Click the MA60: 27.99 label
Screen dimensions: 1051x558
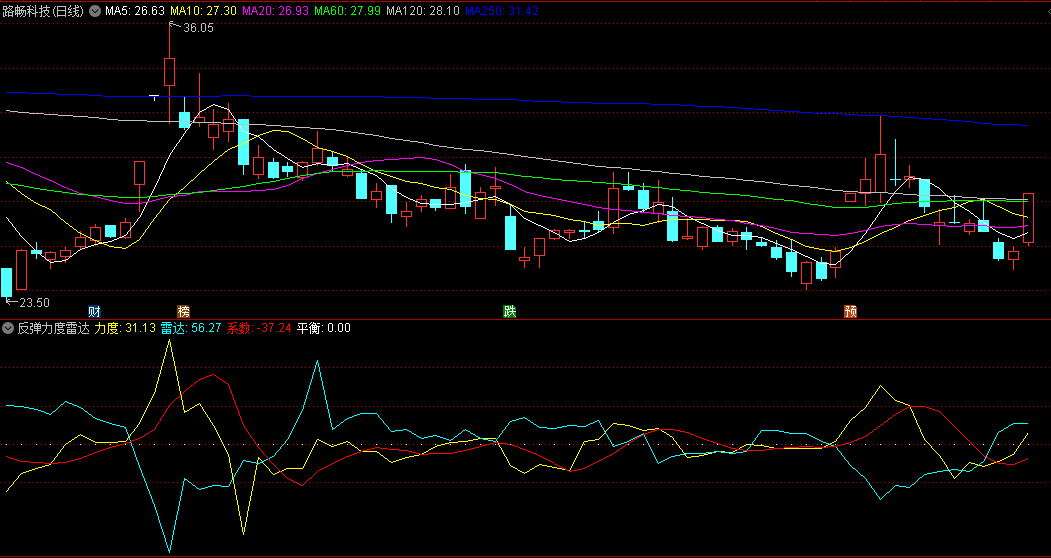point(348,11)
